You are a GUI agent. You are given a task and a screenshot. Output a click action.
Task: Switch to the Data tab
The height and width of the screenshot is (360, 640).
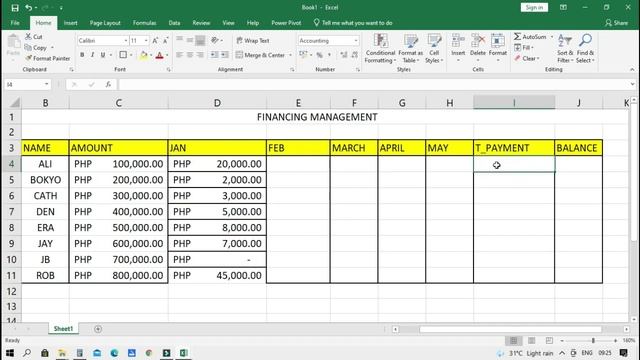point(174,23)
